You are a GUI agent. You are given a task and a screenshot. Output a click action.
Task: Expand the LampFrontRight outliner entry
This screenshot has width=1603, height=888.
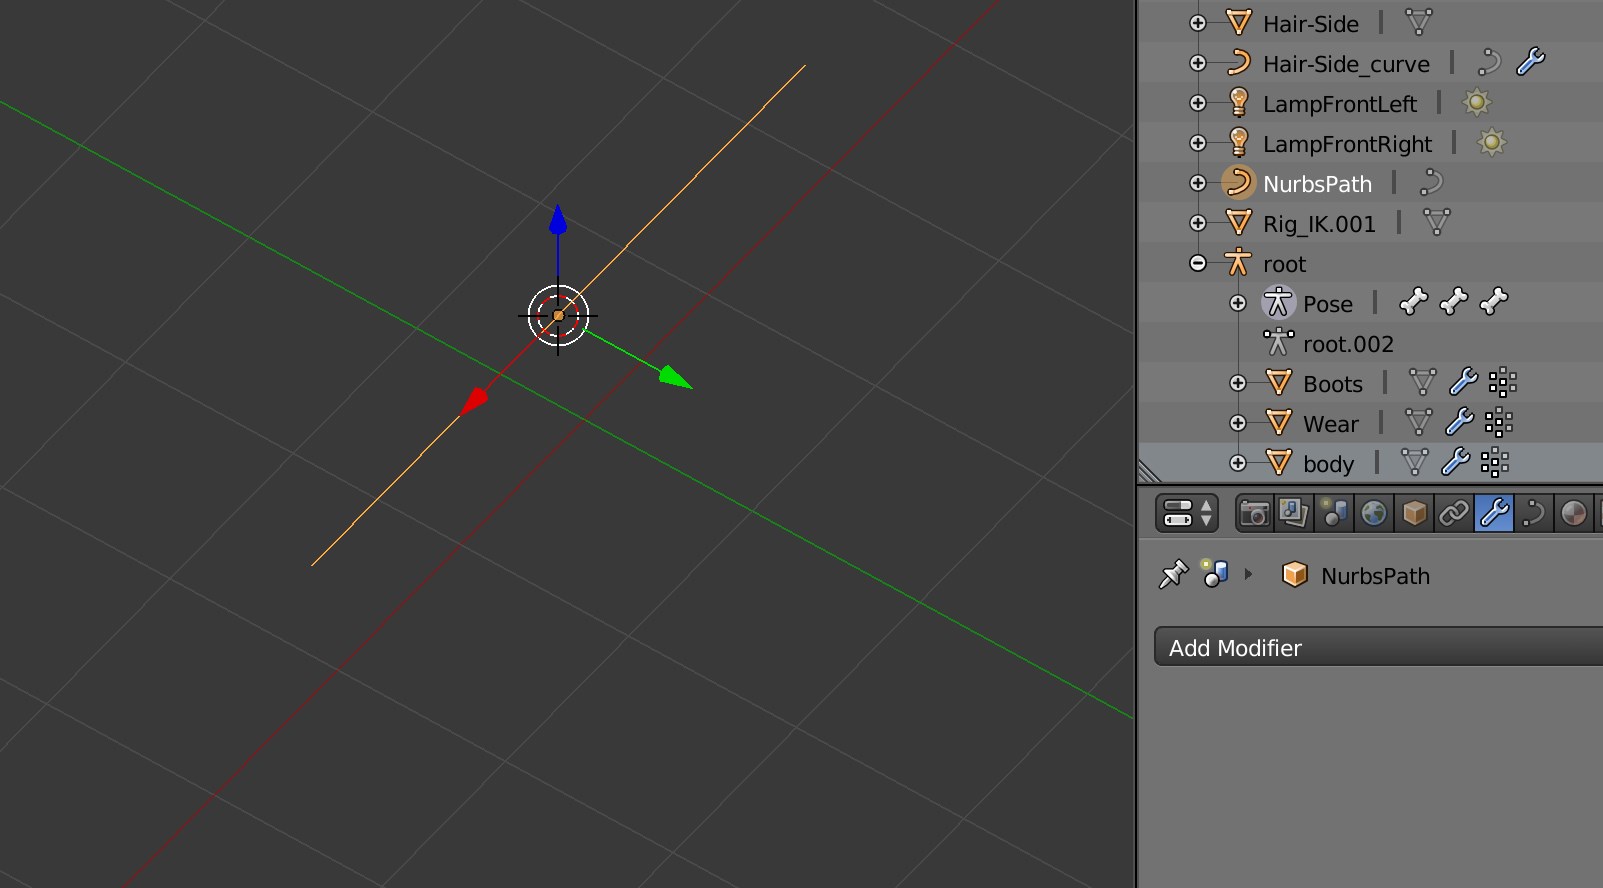point(1198,143)
